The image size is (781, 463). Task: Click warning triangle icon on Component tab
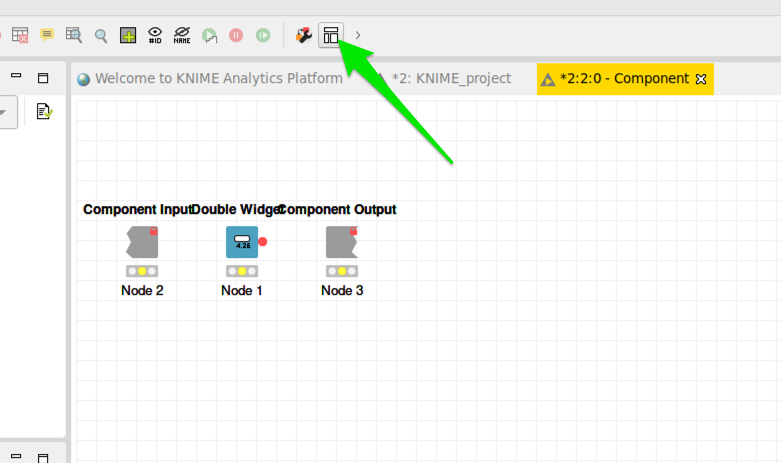[x=548, y=80]
